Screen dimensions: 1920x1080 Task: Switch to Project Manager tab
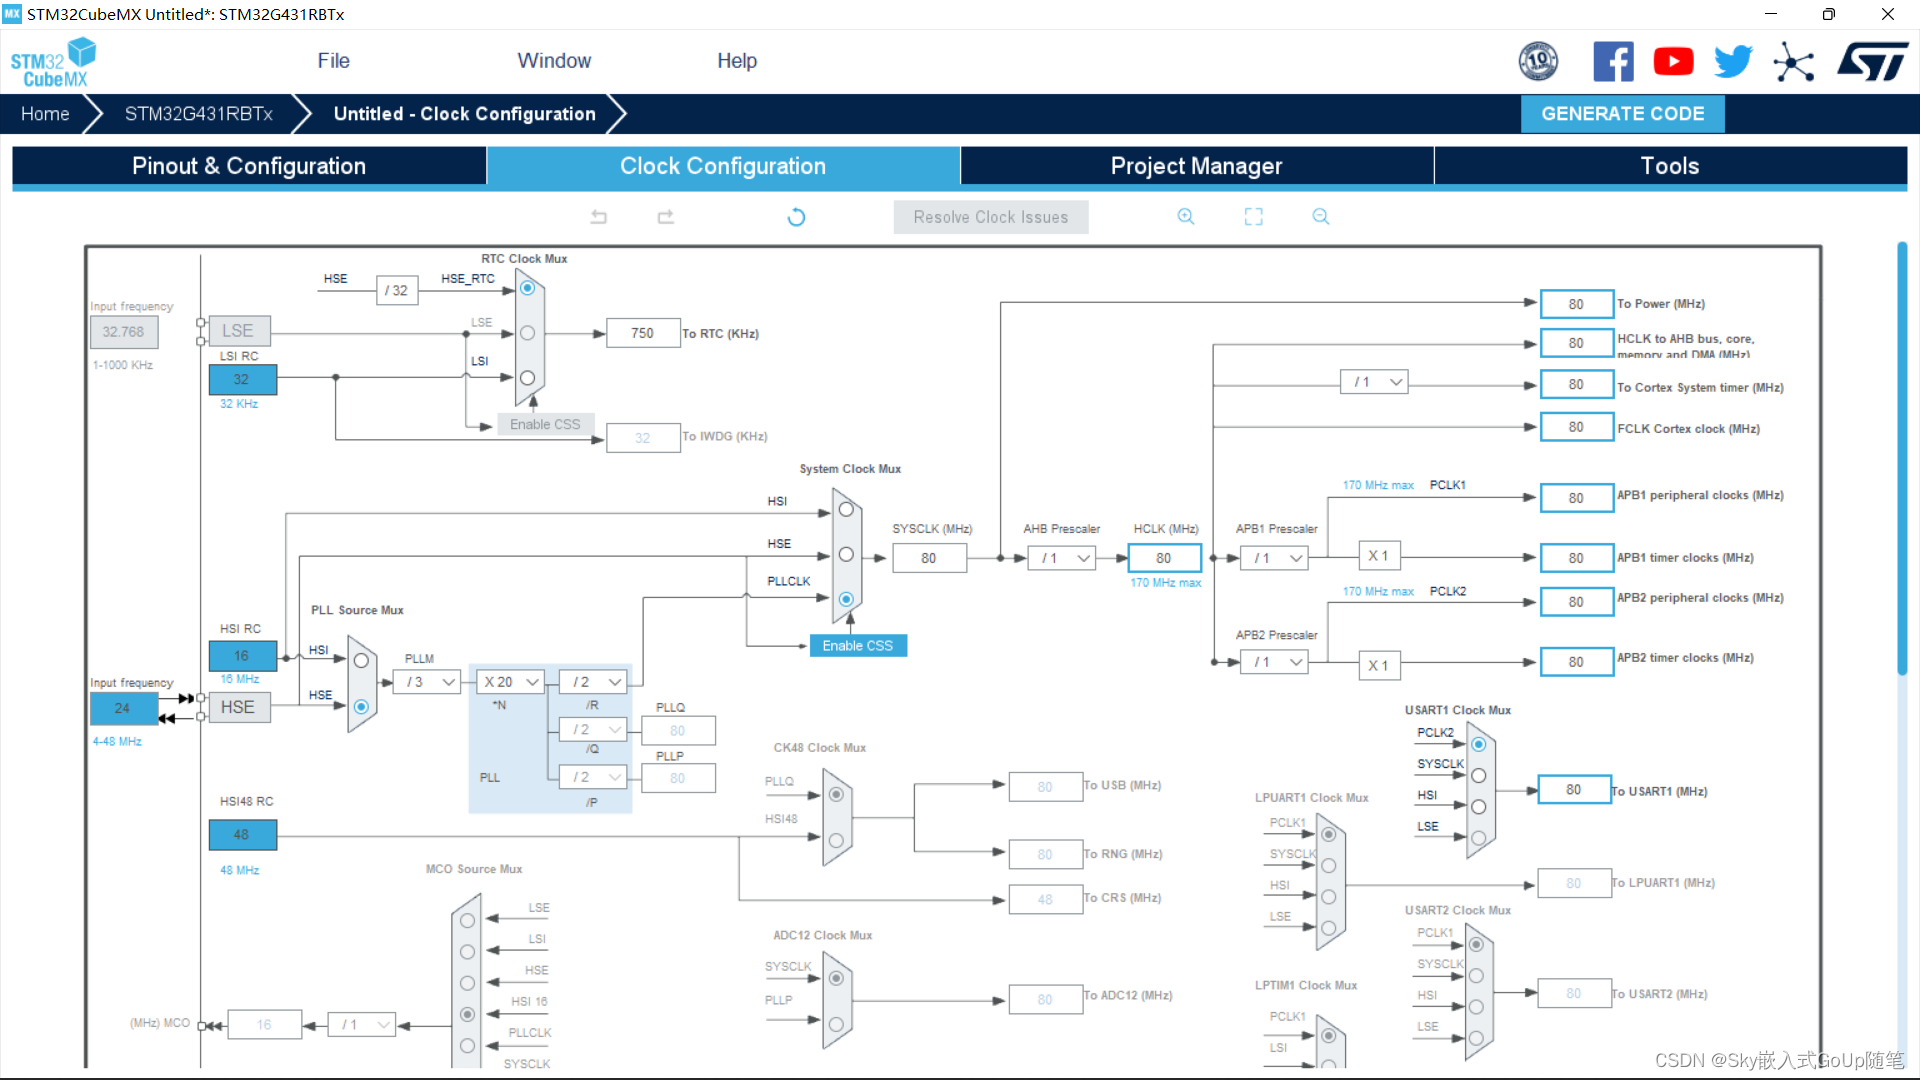(1197, 166)
